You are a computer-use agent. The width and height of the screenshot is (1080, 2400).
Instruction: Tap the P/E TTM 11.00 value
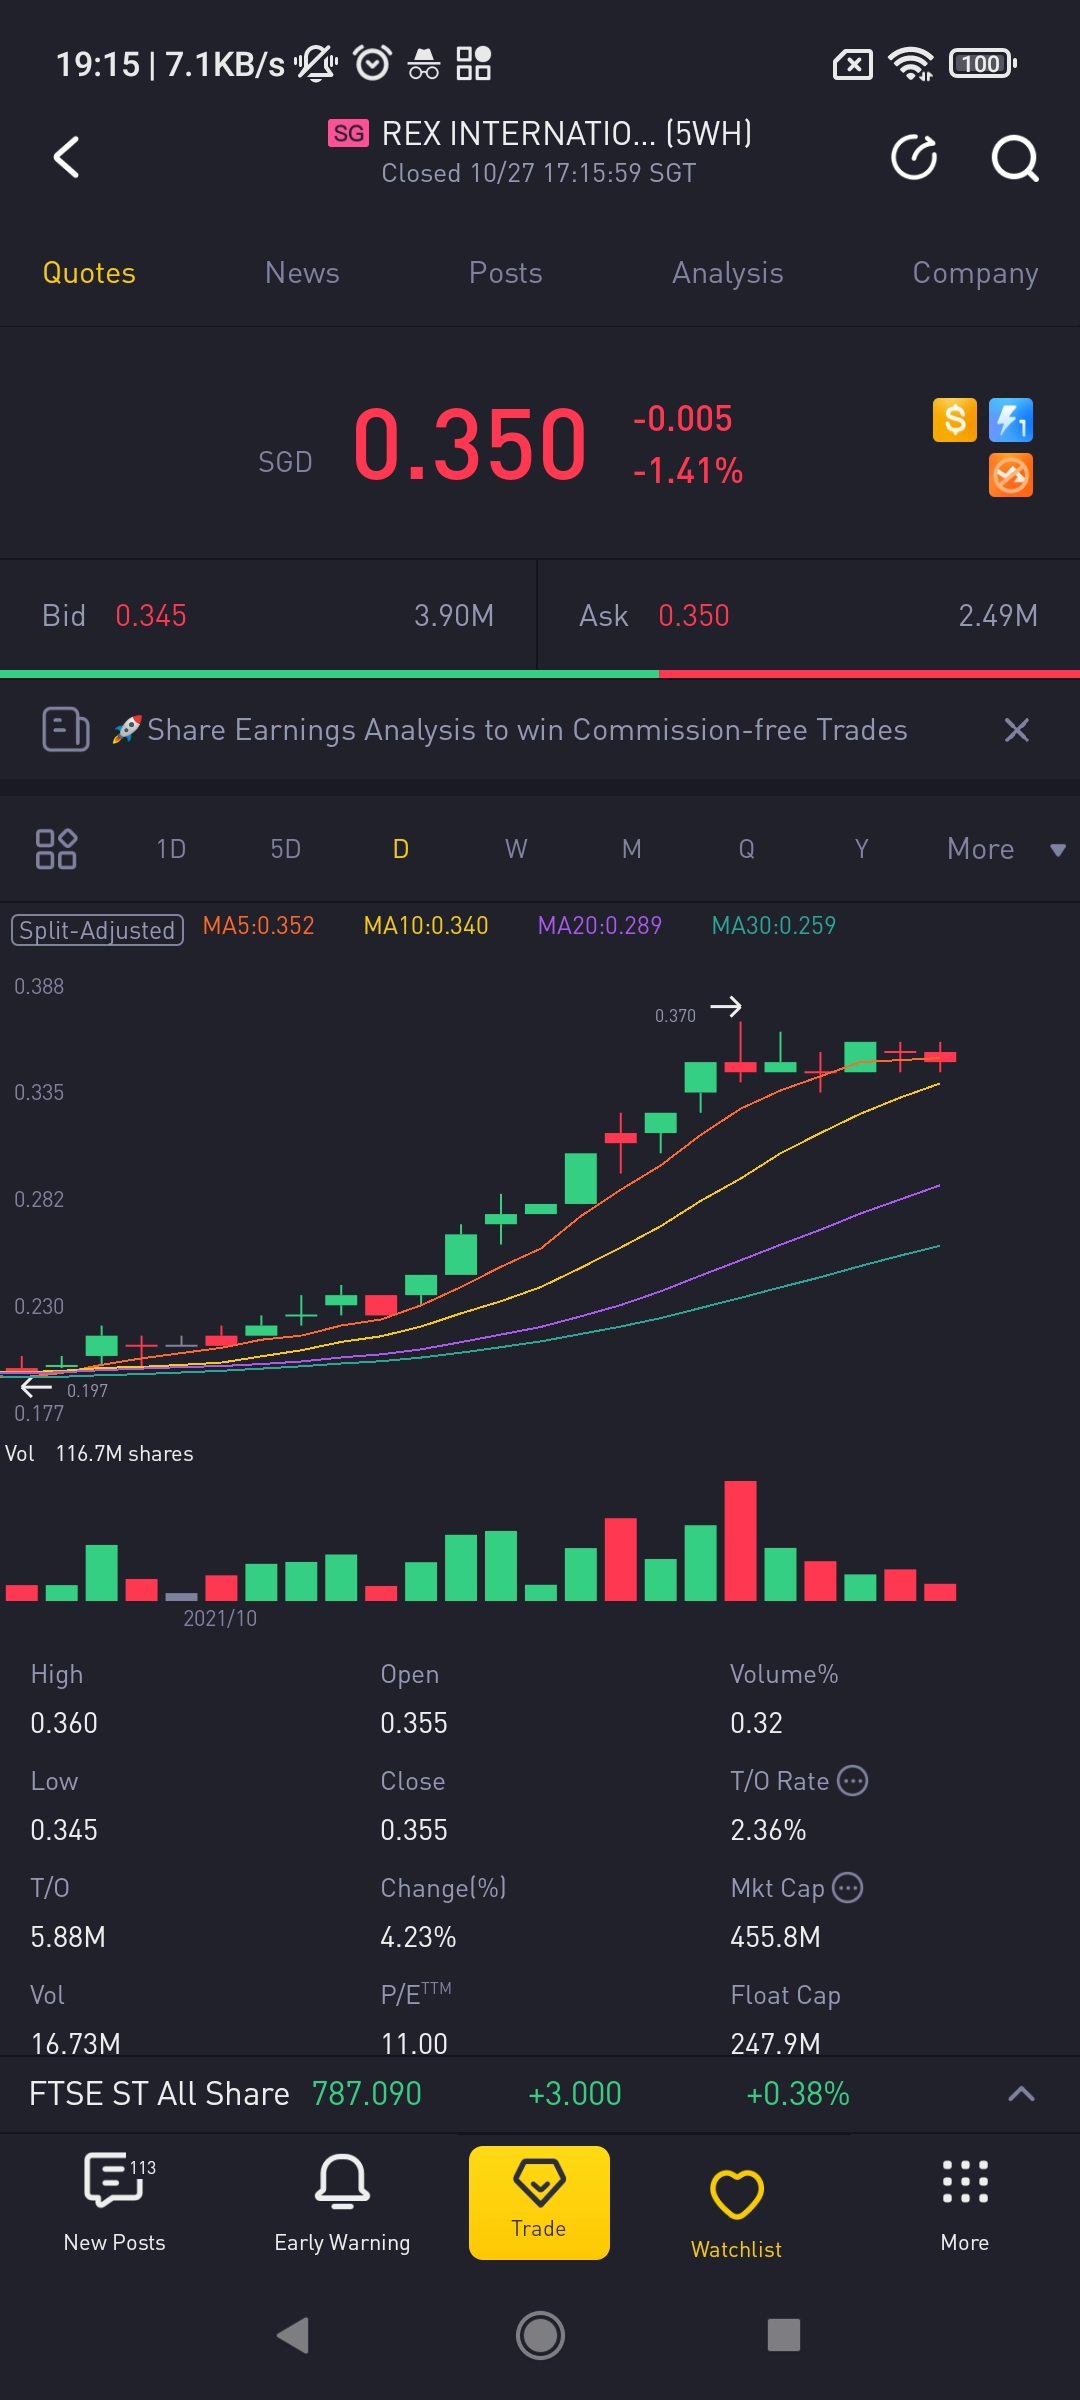point(414,2043)
